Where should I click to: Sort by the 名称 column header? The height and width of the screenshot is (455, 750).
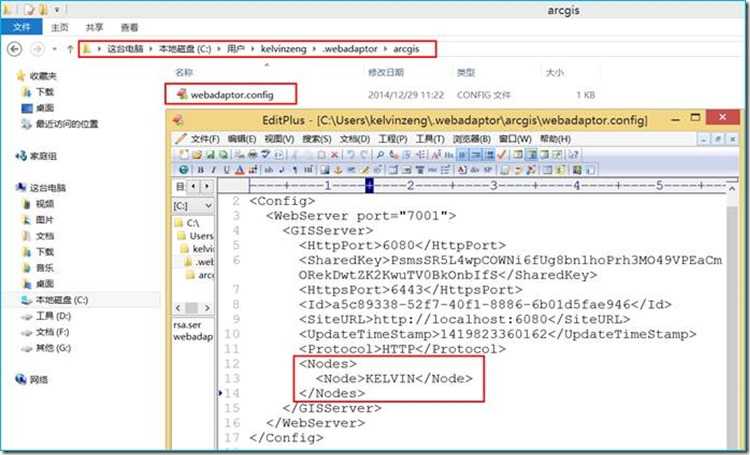pos(184,72)
